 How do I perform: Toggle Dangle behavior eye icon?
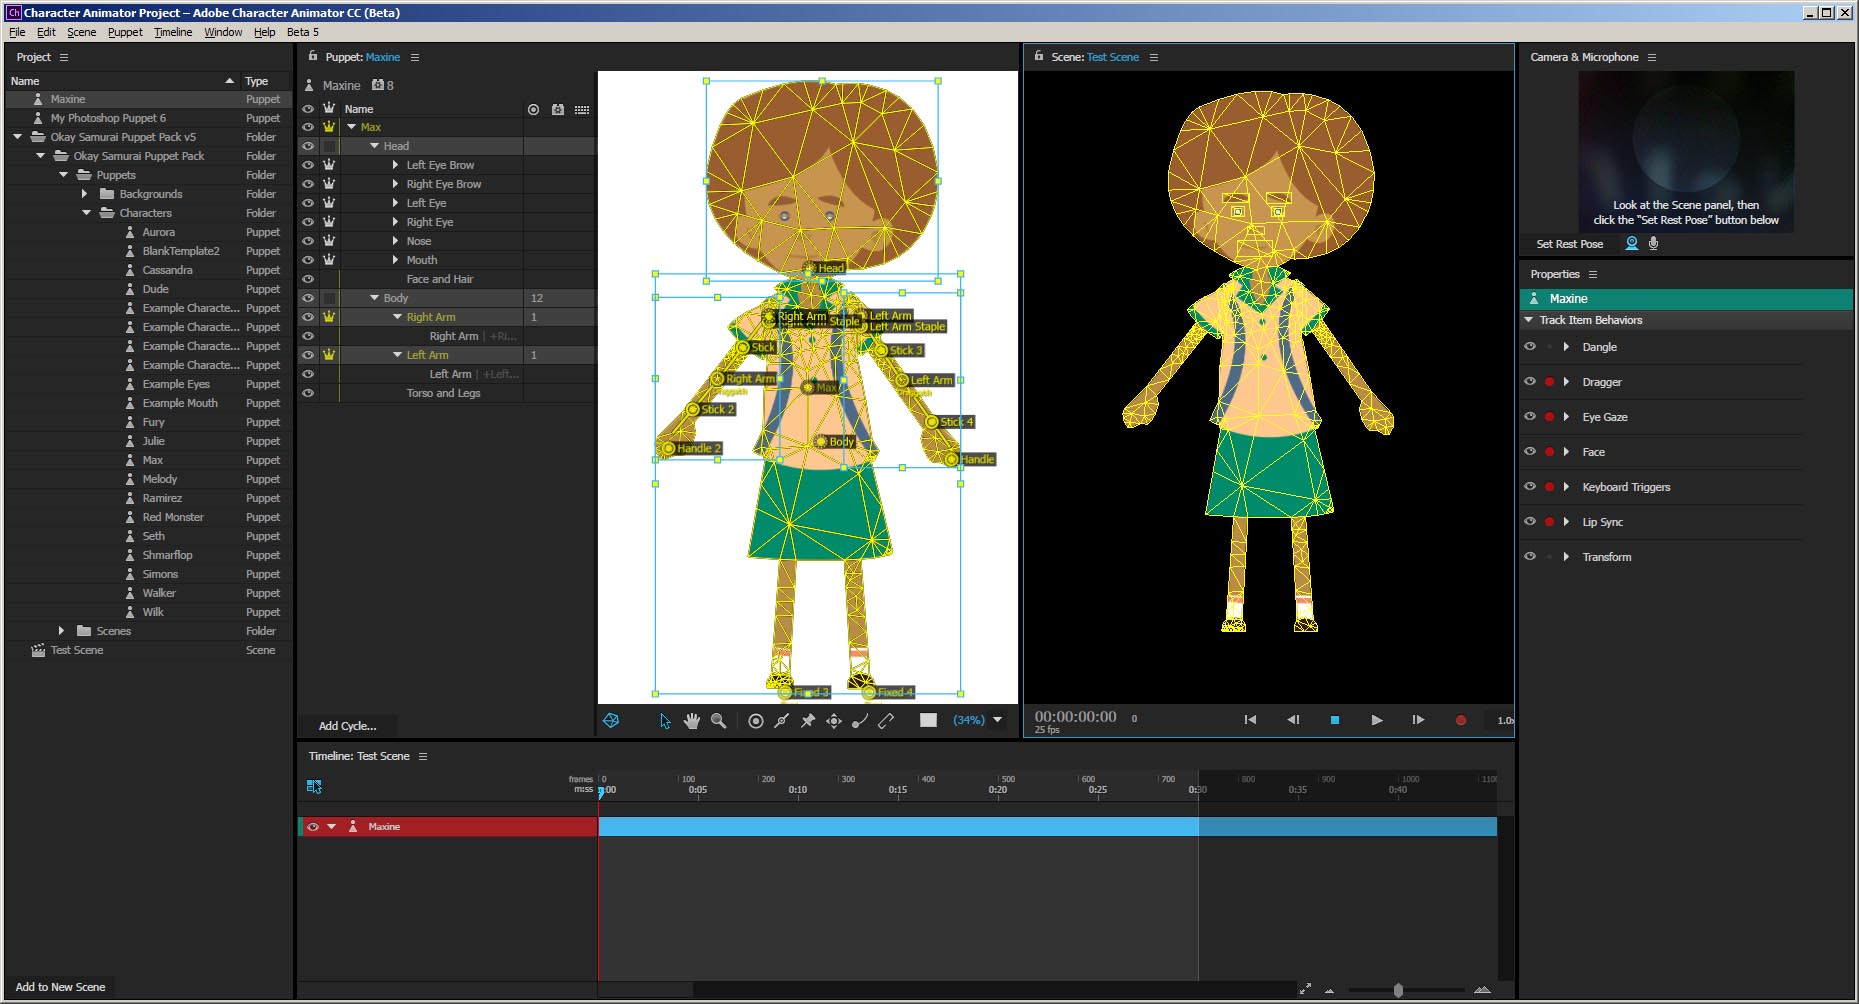1529,346
